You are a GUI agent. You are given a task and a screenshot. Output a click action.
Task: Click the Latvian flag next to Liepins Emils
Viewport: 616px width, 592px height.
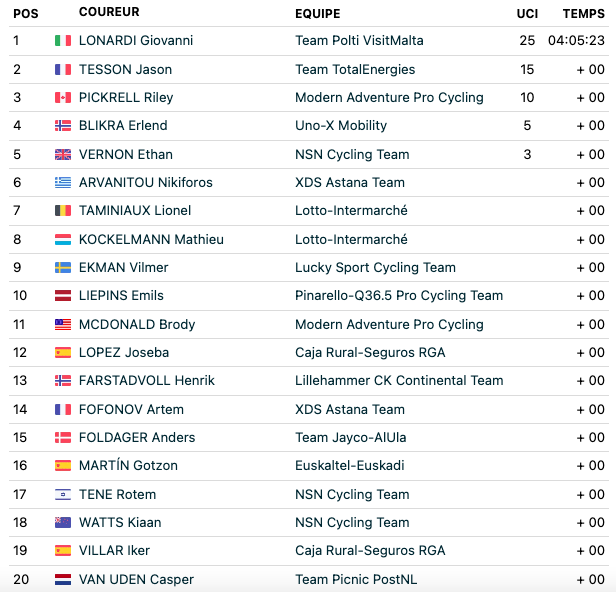point(63,295)
